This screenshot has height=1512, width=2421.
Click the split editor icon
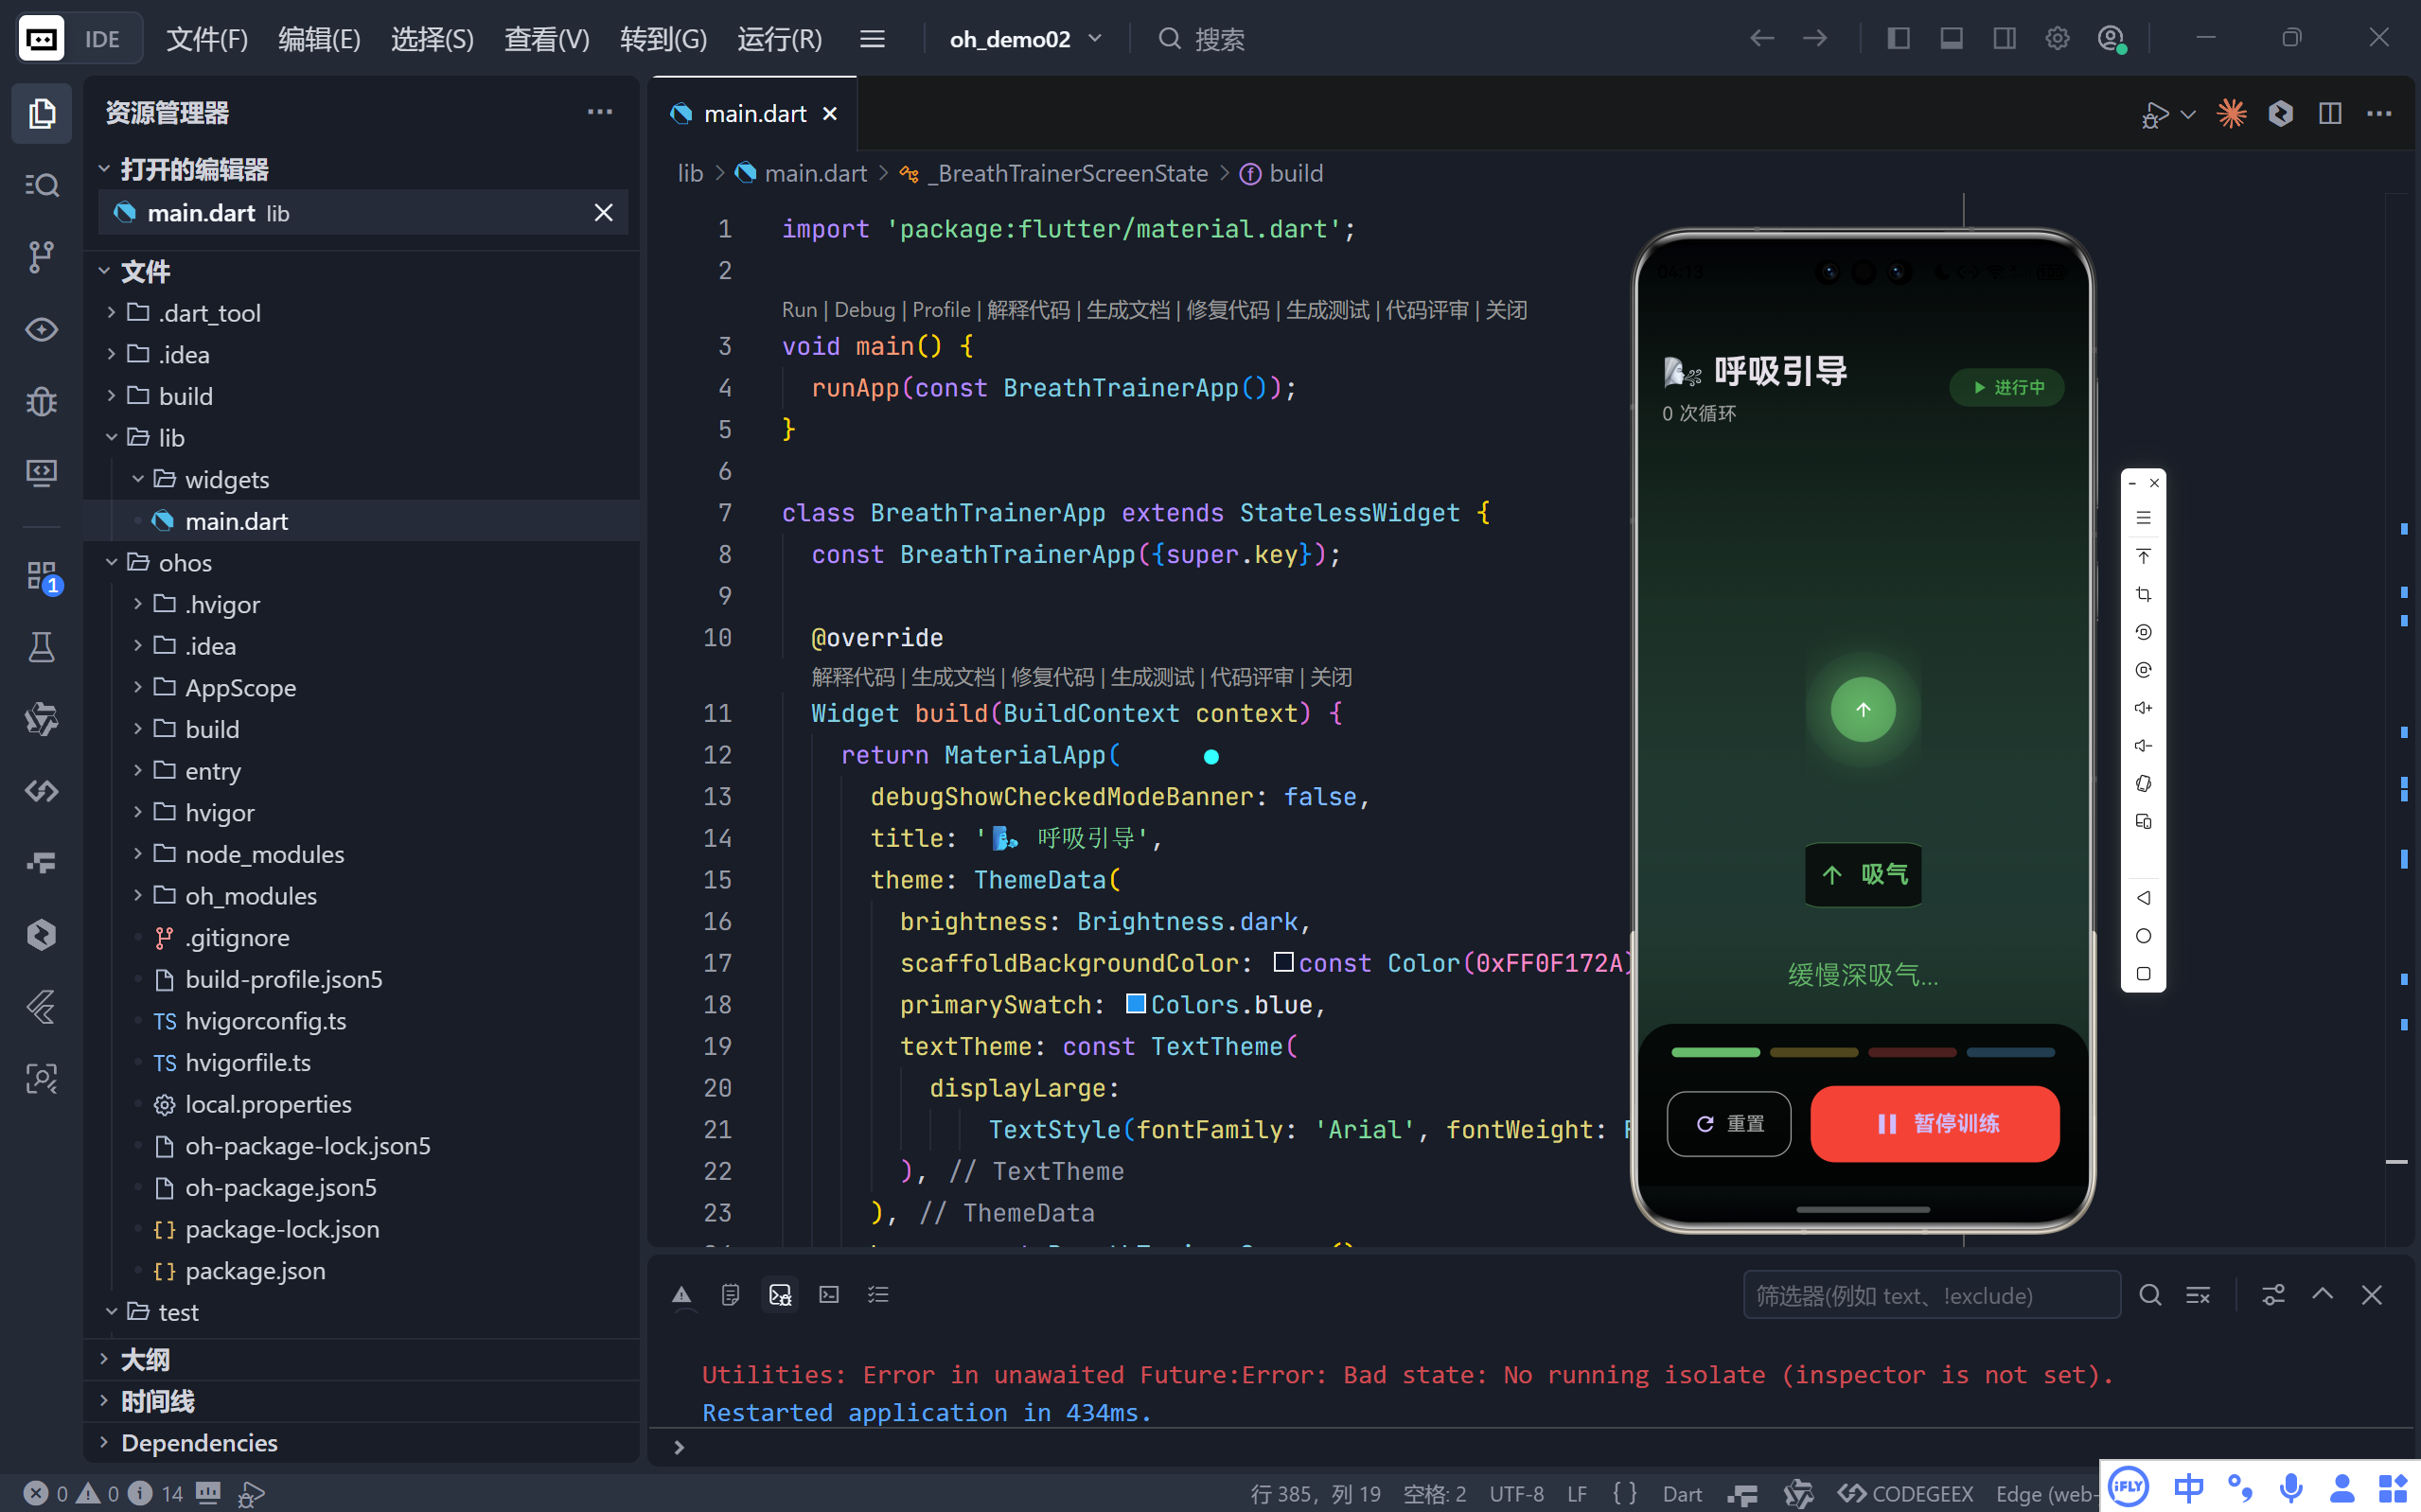[x=2329, y=114]
